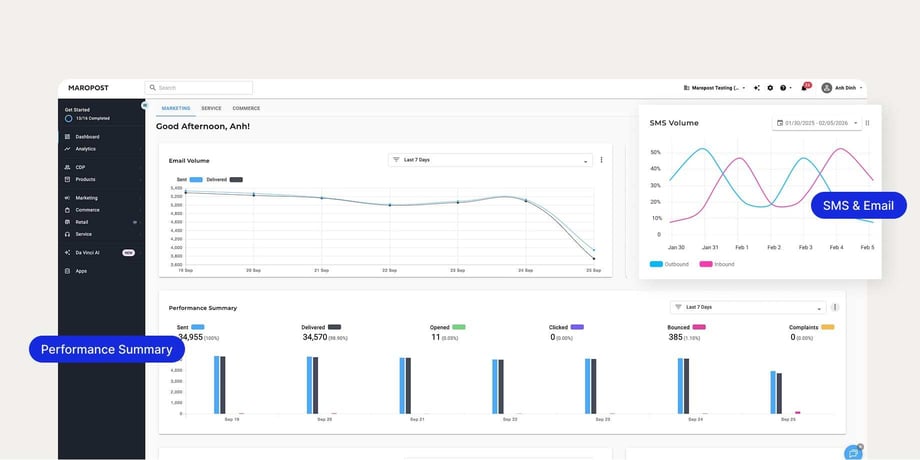Click the Commerce bag icon
This screenshot has width=920, height=460.
pos(67,210)
